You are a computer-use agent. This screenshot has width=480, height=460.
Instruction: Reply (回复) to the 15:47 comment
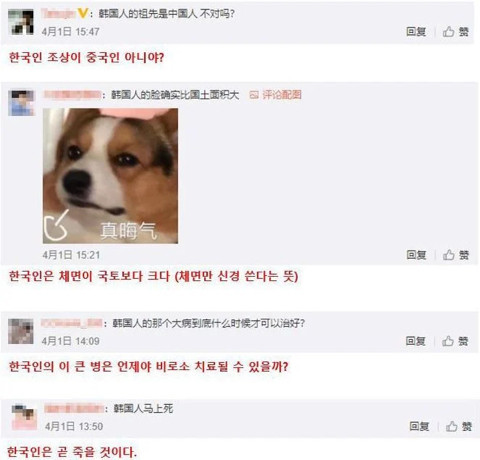tap(416, 32)
